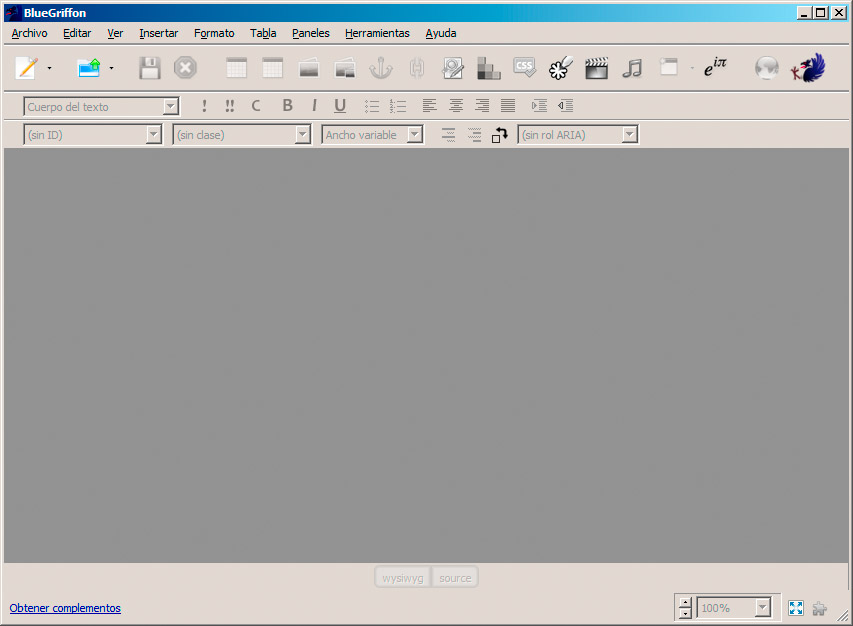853x626 pixels.
Task: Click the BlueGriffon griffin logo icon
Action: click(808, 68)
